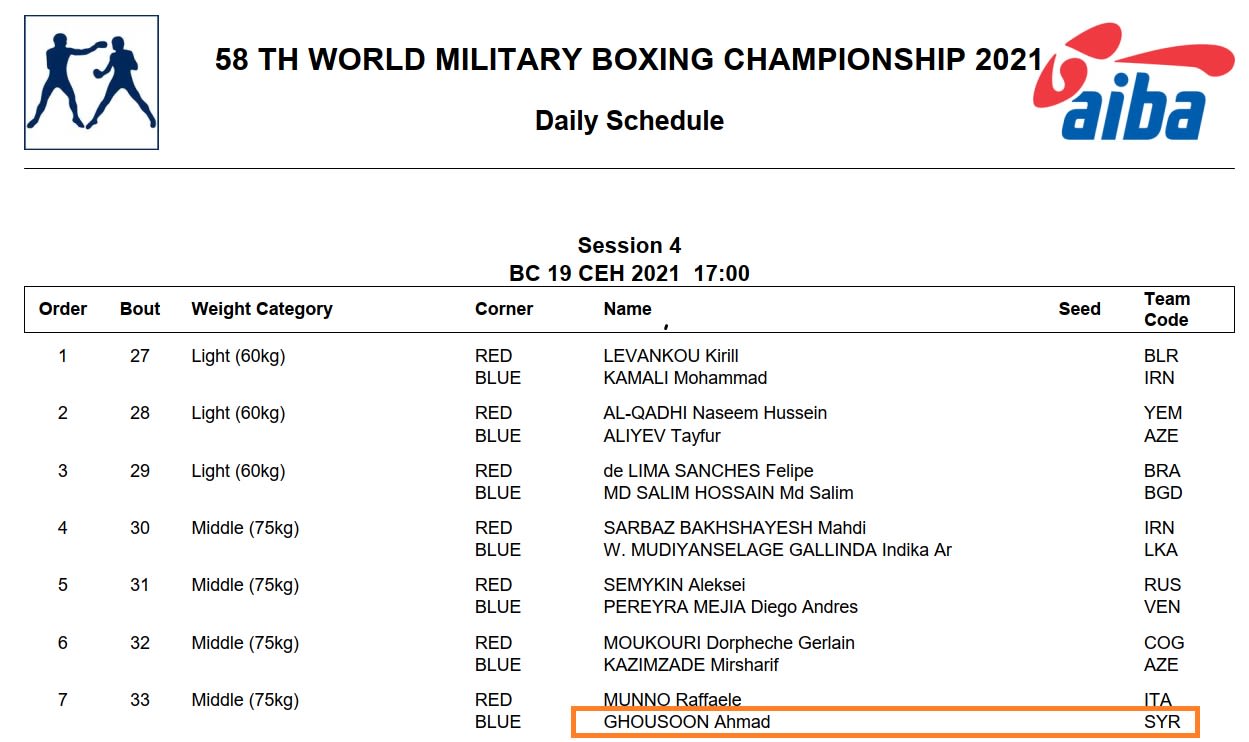Click the name ALIYEV Tayfur

tap(662, 436)
